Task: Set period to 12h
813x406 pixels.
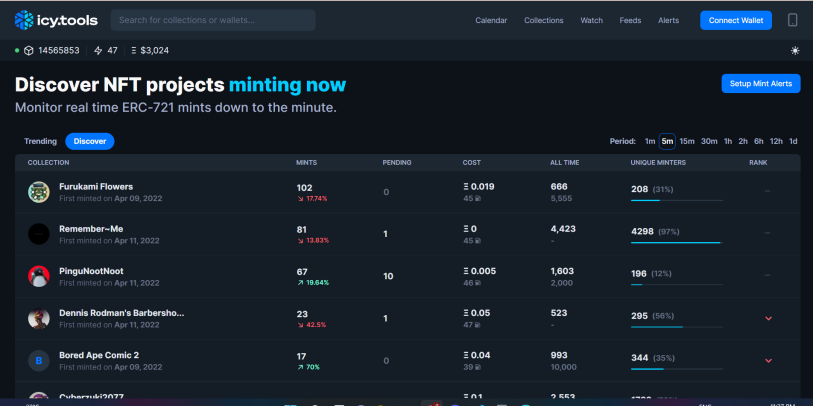Action: (x=776, y=141)
